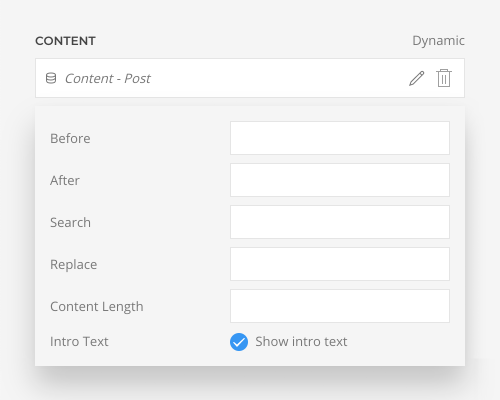Click the After field label
The image size is (500, 400).
(x=65, y=180)
